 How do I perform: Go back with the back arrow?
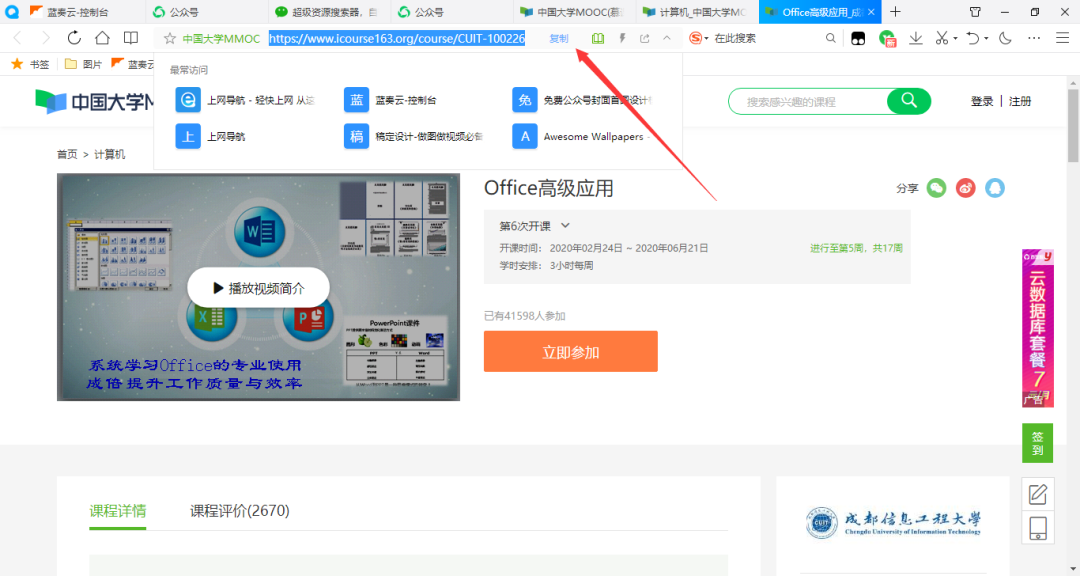[x=18, y=38]
